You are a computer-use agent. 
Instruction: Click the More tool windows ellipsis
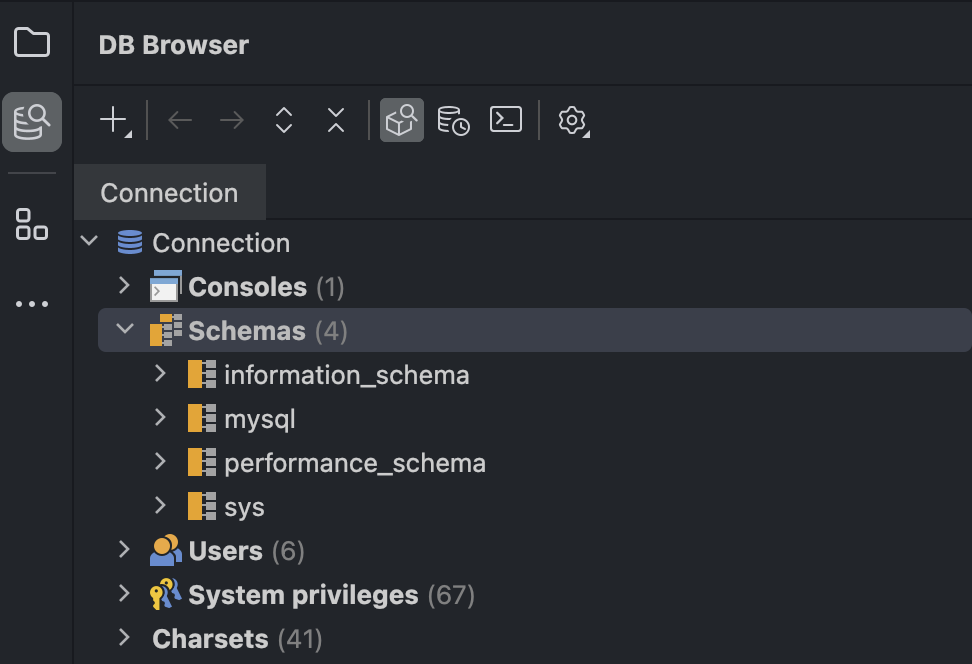click(x=32, y=304)
